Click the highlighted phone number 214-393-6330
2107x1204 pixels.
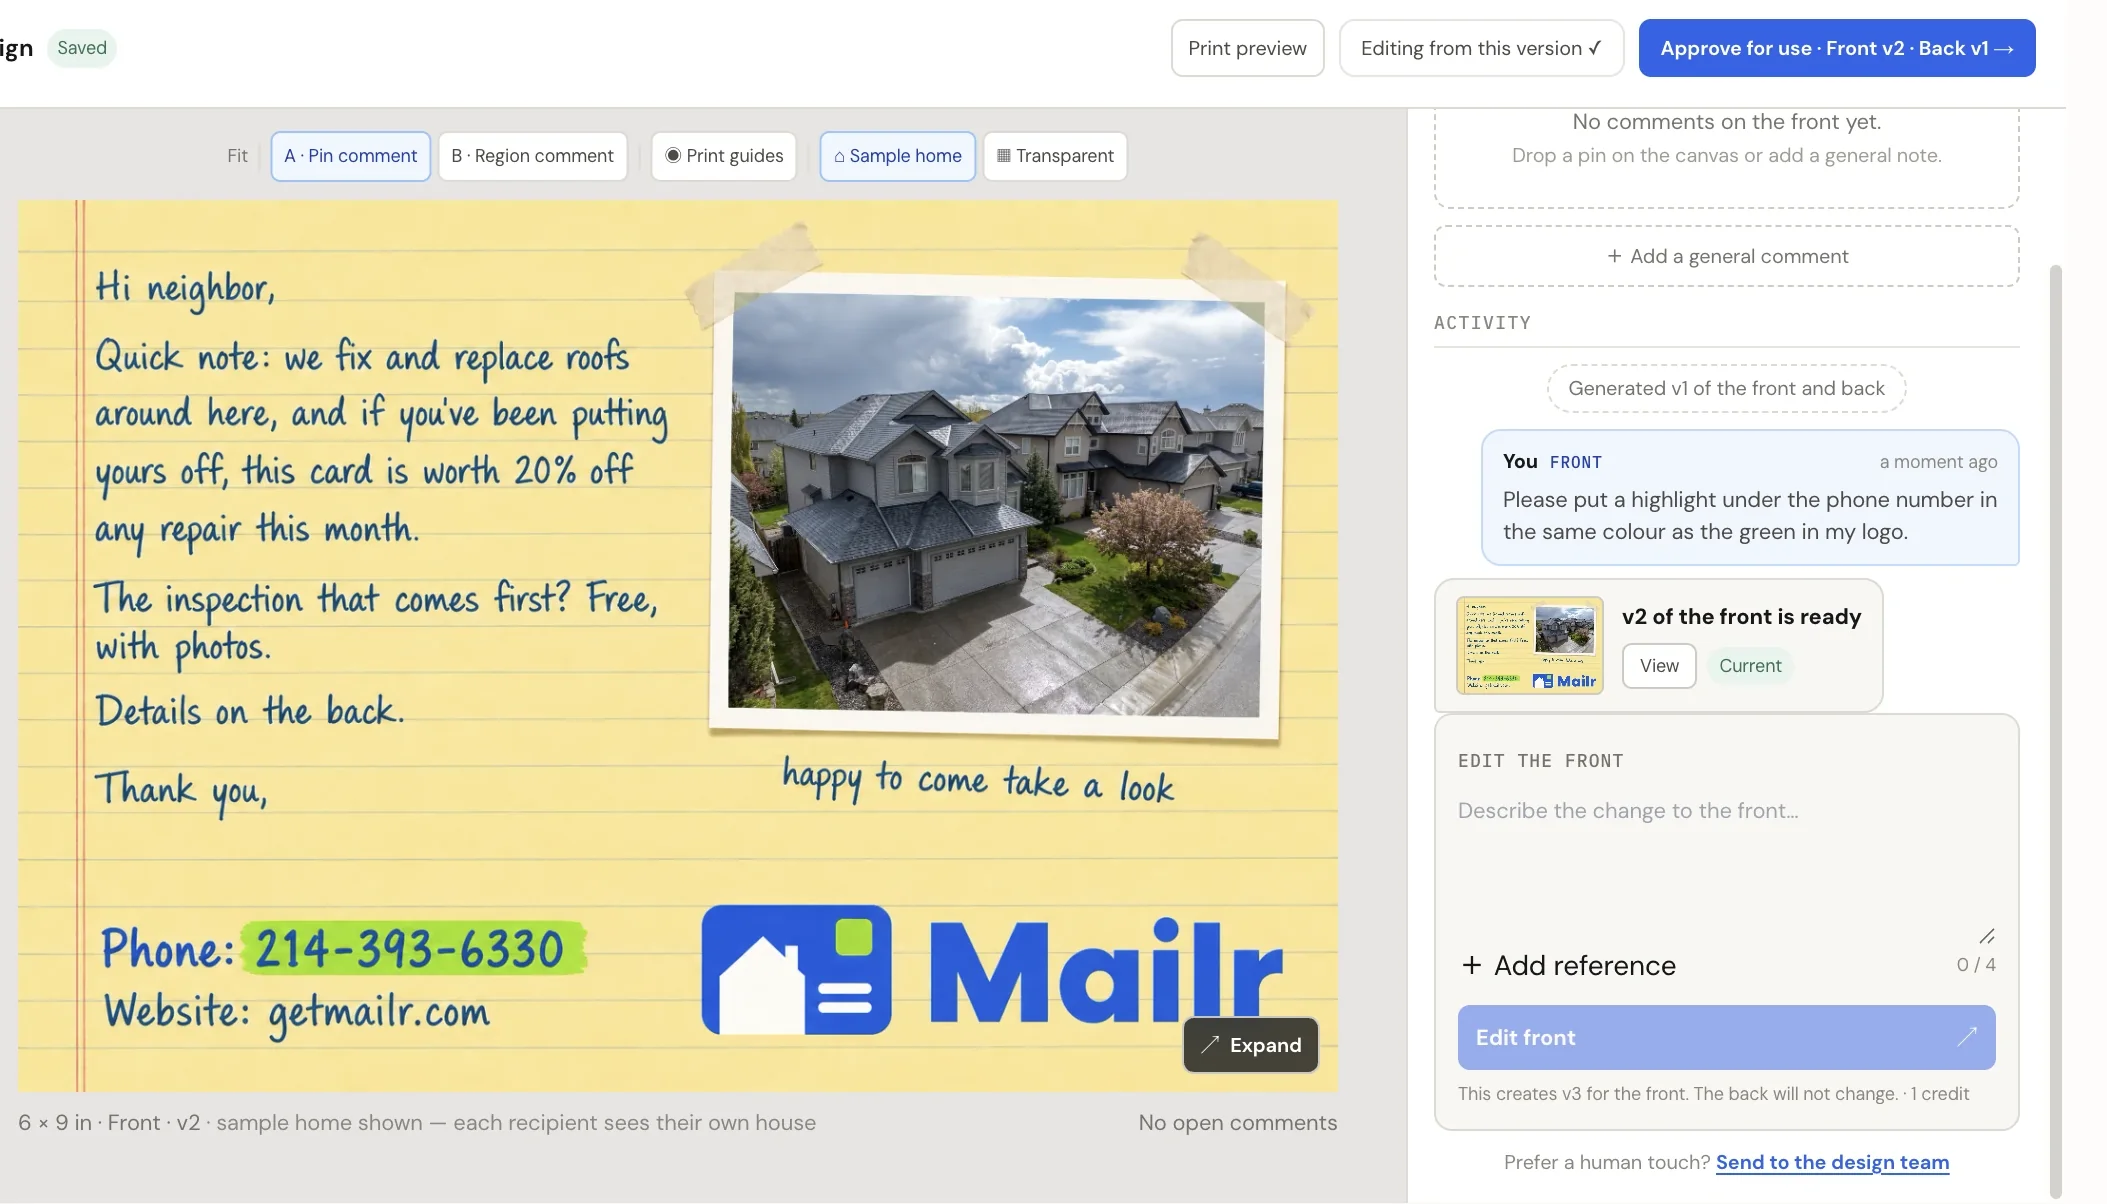coord(411,948)
